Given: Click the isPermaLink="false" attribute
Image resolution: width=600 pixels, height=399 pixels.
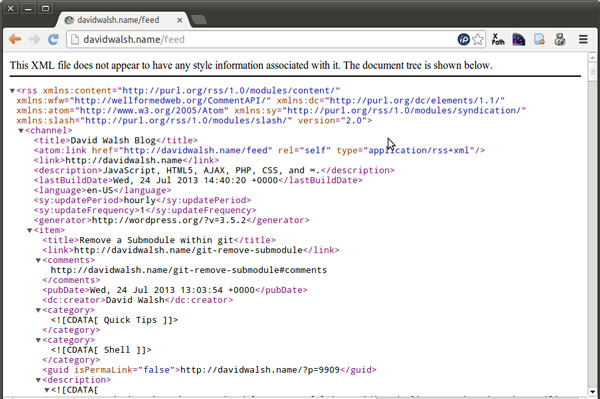Looking at the screenshot, I should [124, 370].
